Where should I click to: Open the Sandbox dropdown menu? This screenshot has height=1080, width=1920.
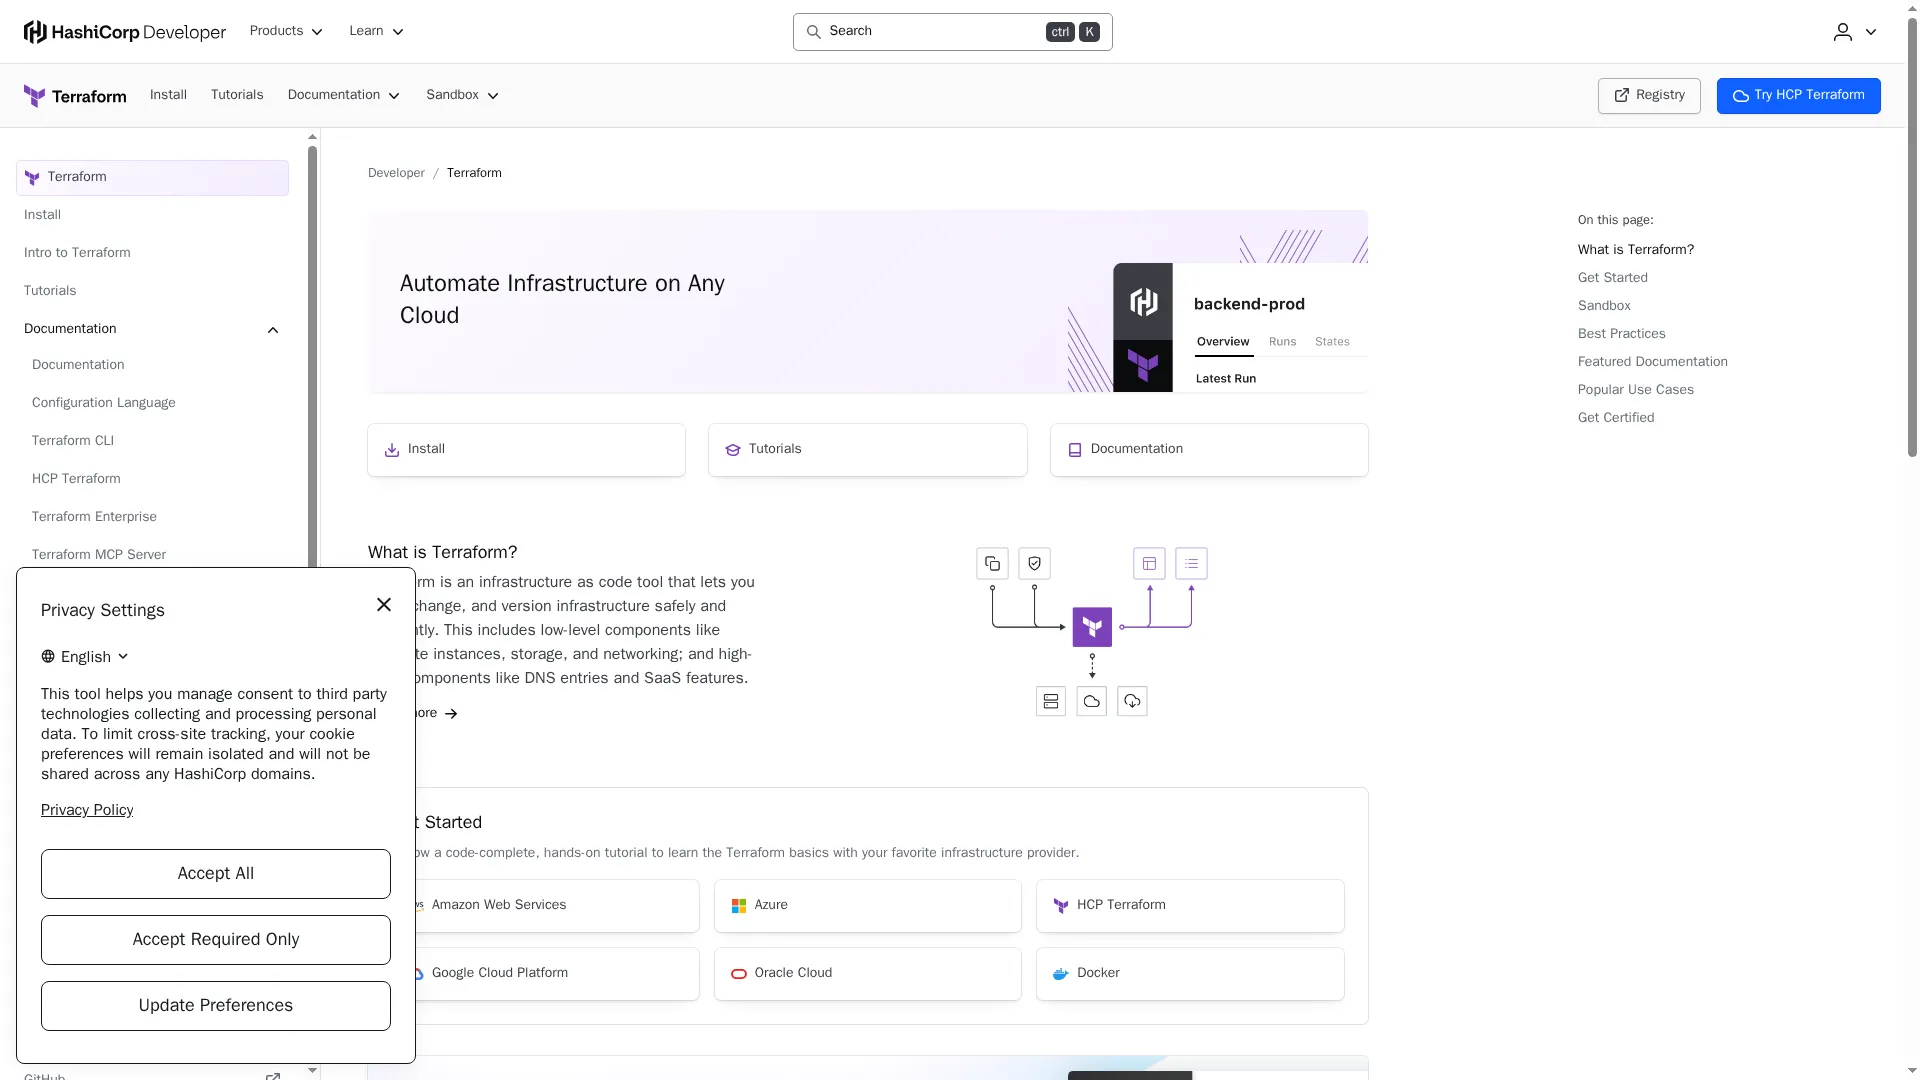[x=462, y=95]
